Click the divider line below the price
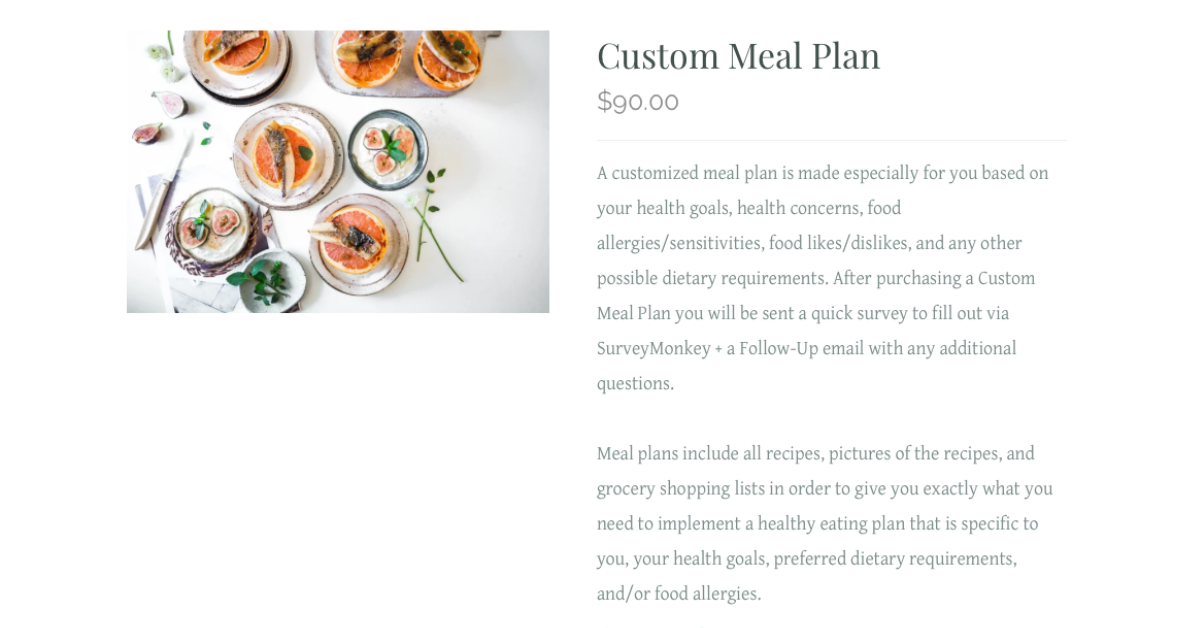Viewport: 1200px width, 628px height. point(832,140)
